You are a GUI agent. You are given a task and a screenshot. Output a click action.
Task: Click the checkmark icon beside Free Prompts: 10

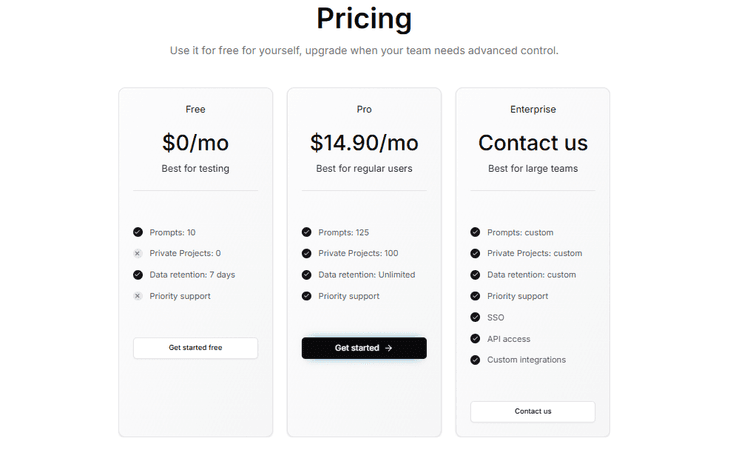coord(138,232)
